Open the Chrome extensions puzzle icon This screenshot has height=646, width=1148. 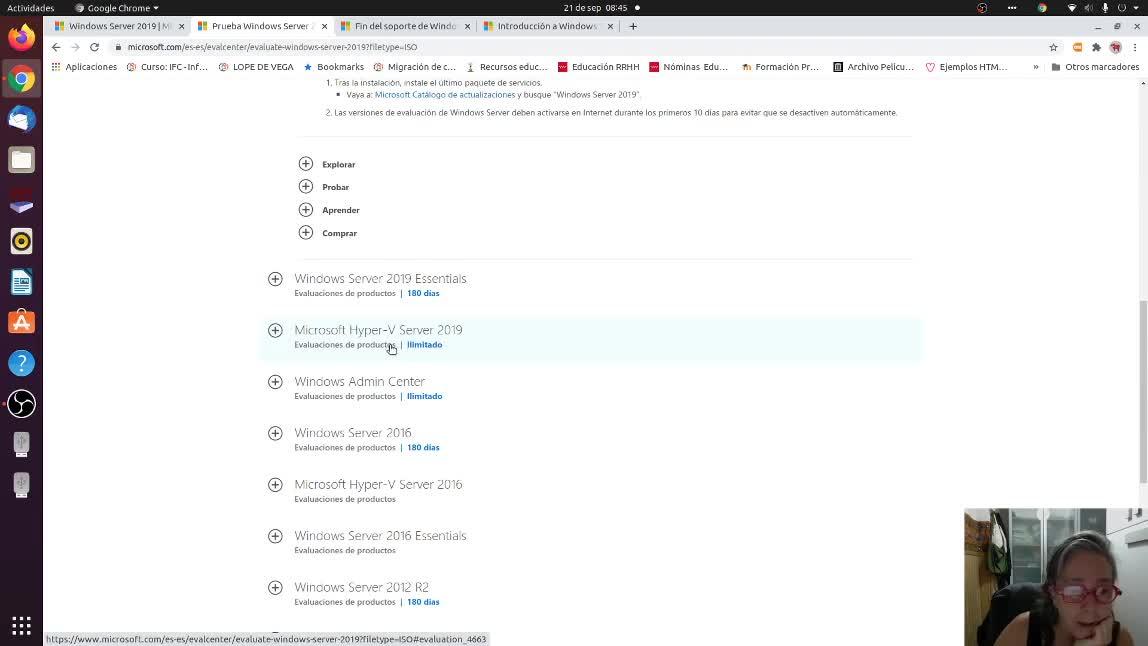[x=1096, y=47]
